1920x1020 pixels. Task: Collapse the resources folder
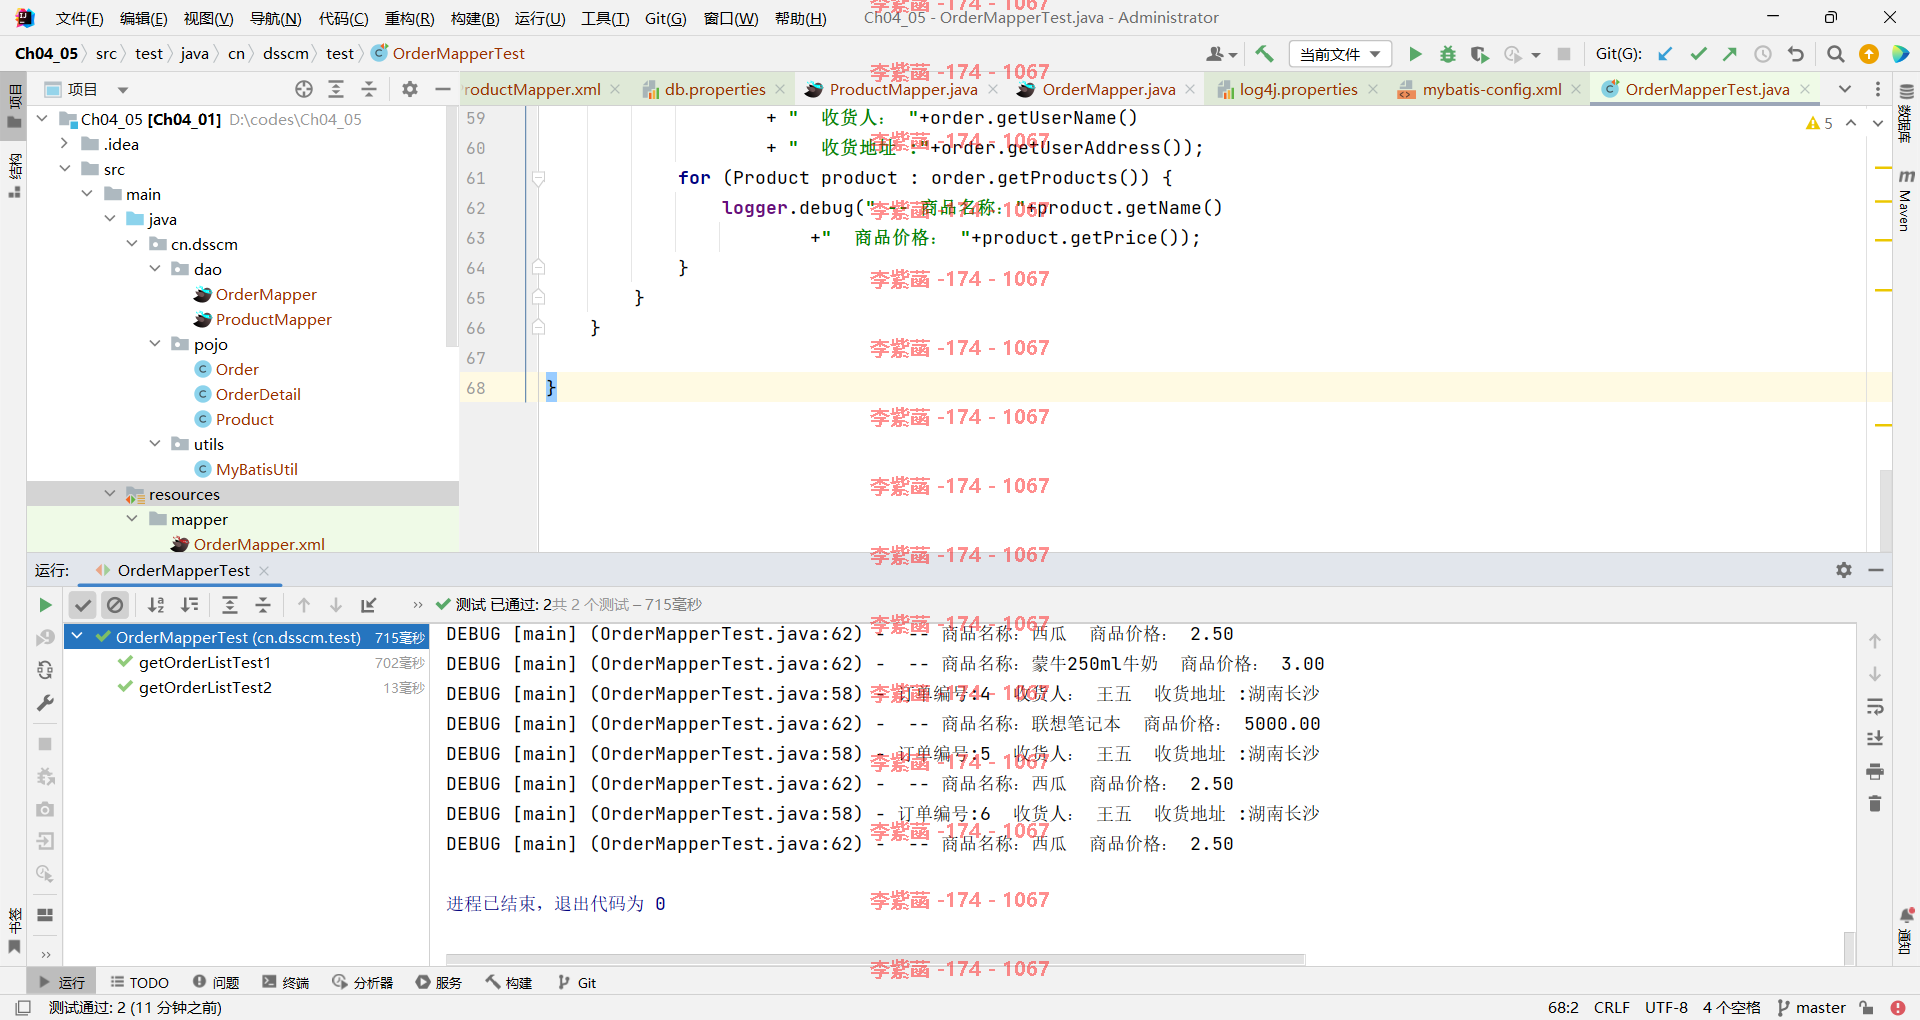coord(110,494)
